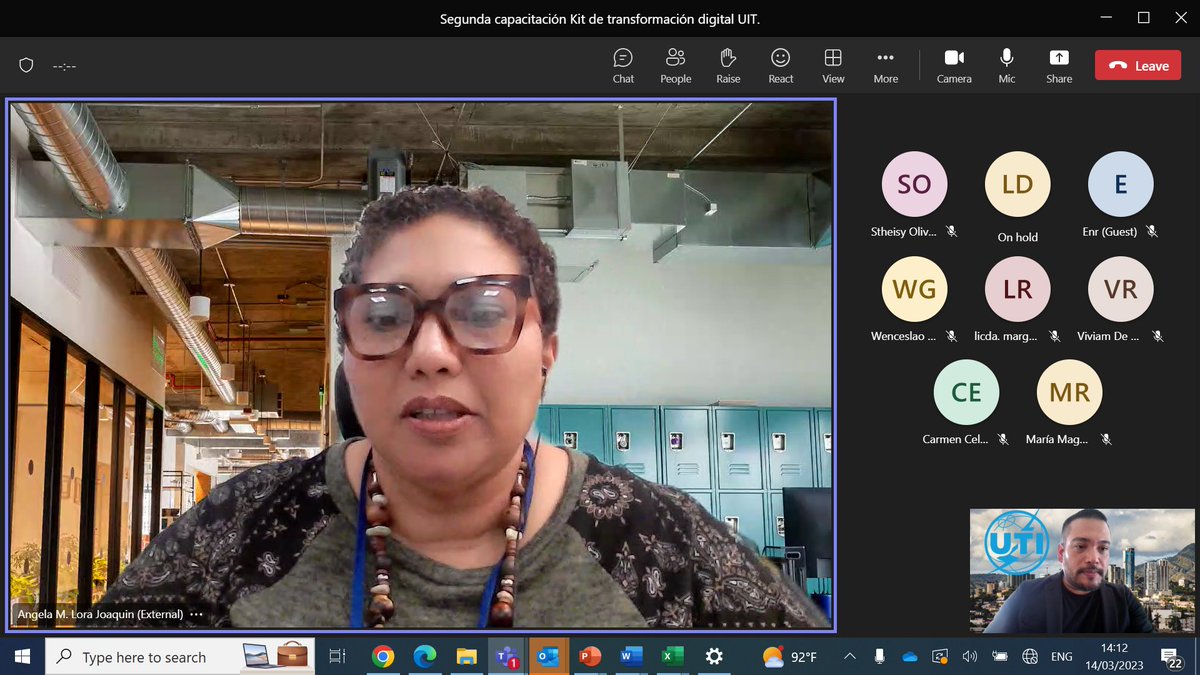Select the E Enr (Guest) avatar

point(1121,184)
